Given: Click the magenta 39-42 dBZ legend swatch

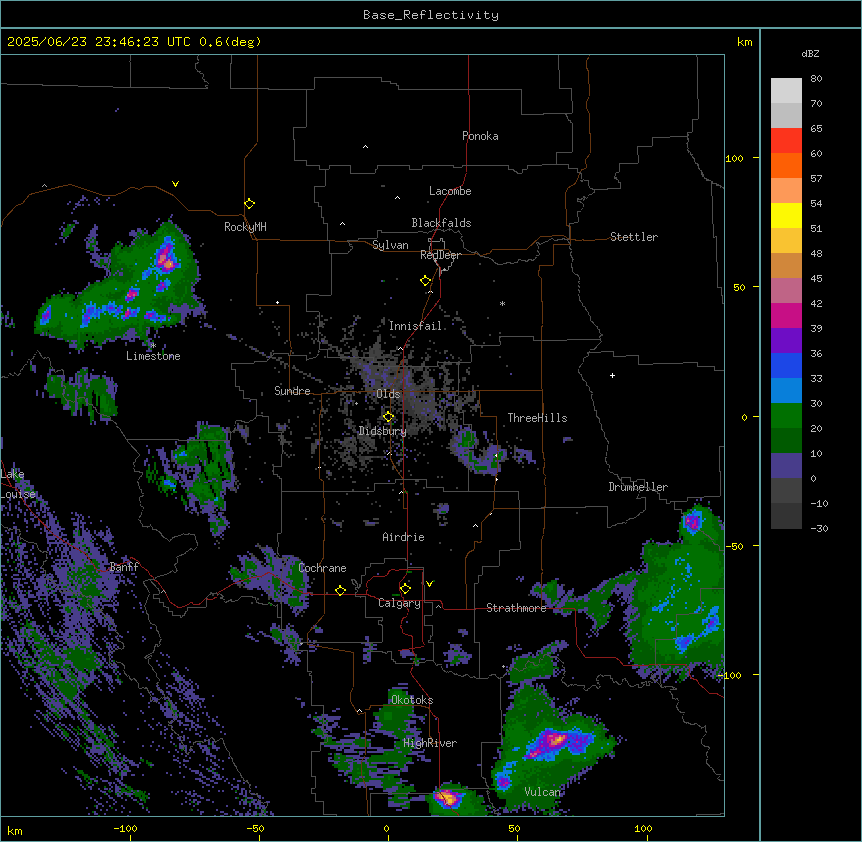Looking at the screenshot, I should (x=786, y=315).
